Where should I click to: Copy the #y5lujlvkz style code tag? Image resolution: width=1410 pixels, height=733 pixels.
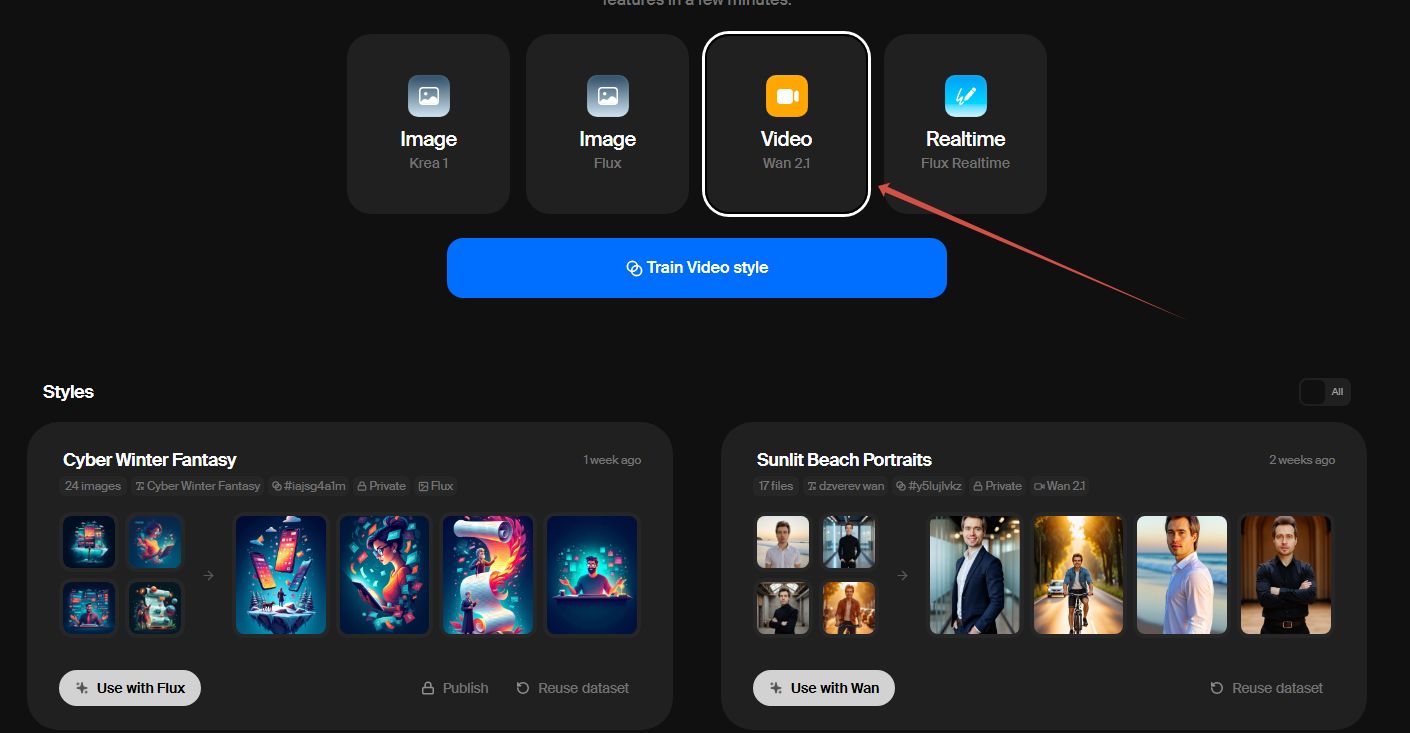pyautogui.click(x=929, y=486)
